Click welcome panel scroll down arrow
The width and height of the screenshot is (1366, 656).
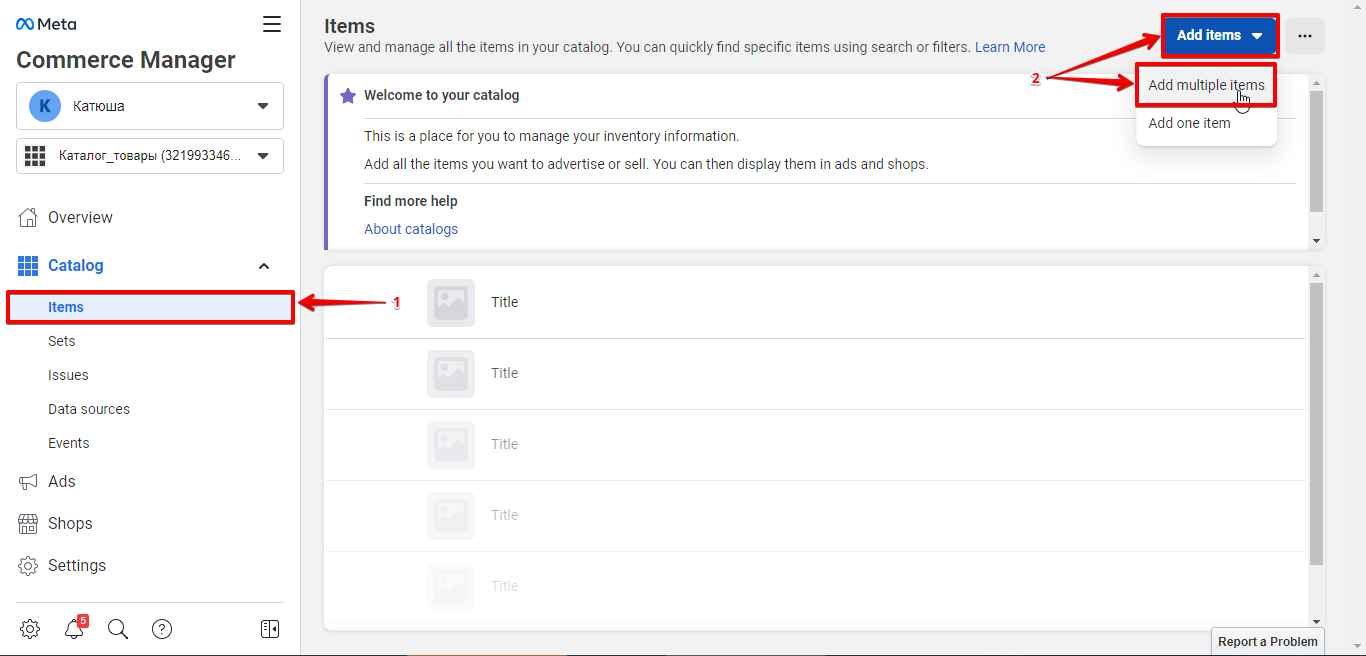(x=1316, y=241)
